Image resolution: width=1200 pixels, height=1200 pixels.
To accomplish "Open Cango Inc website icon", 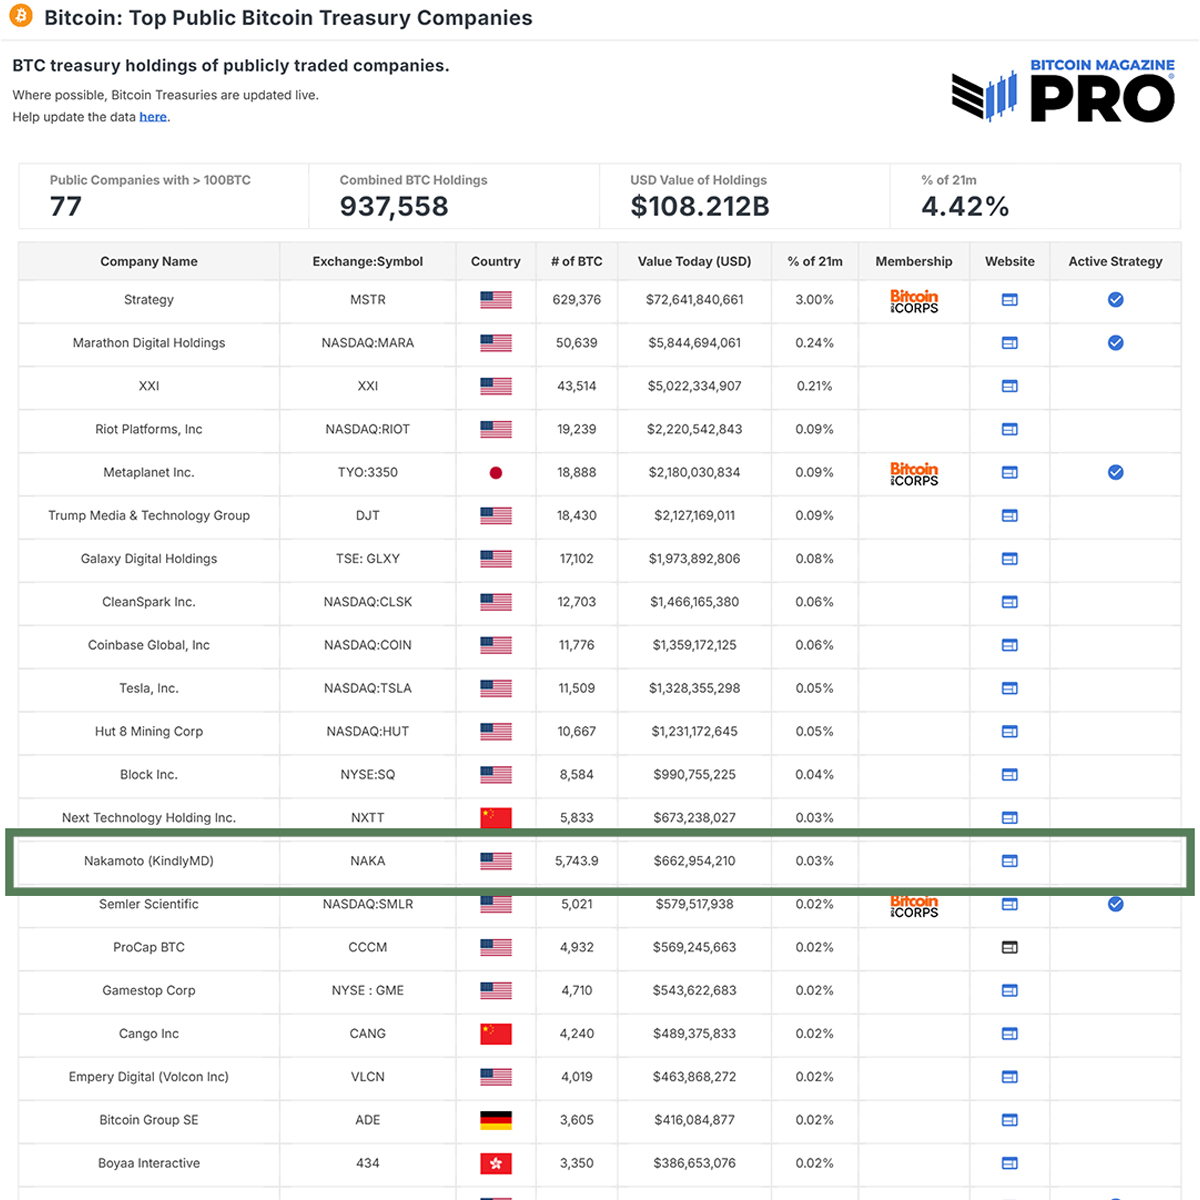I will [1010, 1034].
